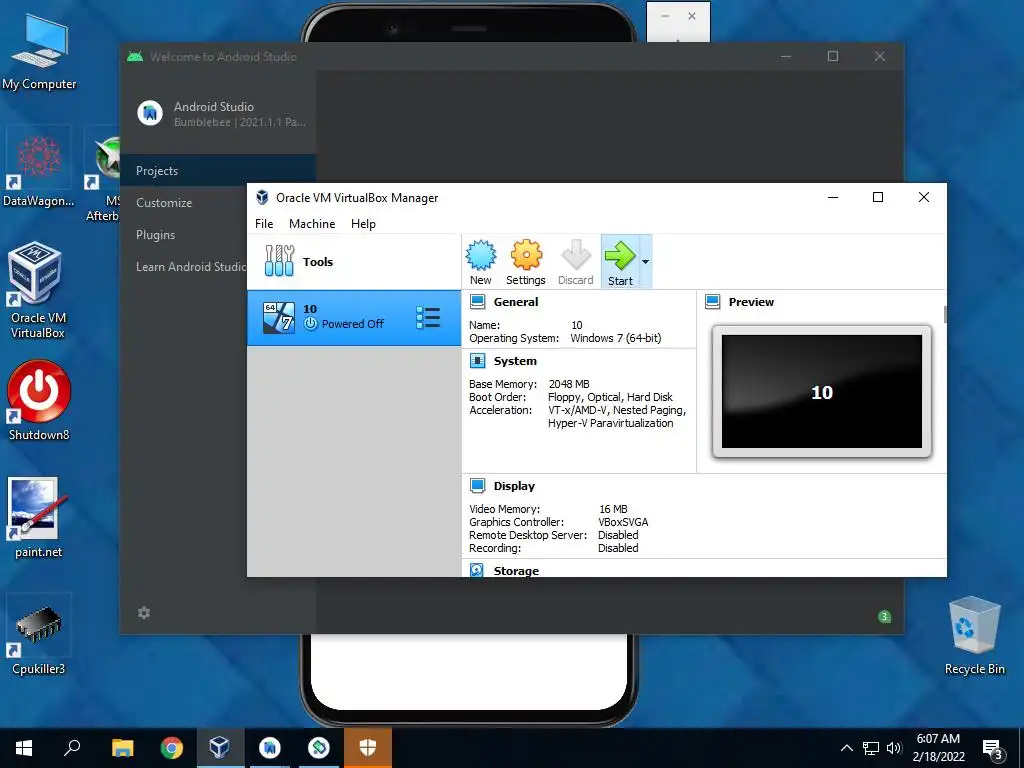Click the Discard toolbar icon
Viewport: 1024px width, 768px height.
pos(575,262)
